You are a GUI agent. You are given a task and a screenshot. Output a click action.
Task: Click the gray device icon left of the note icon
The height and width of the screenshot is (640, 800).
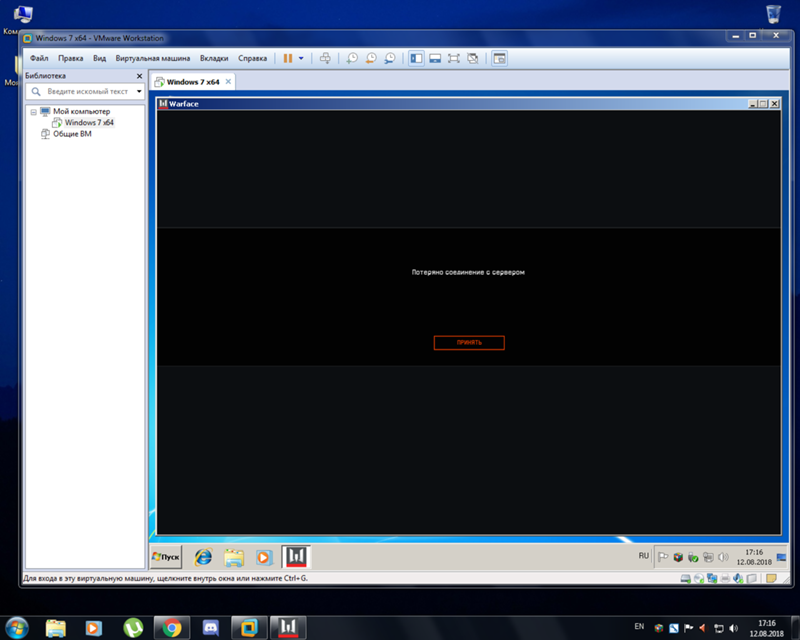pos(752,578)
